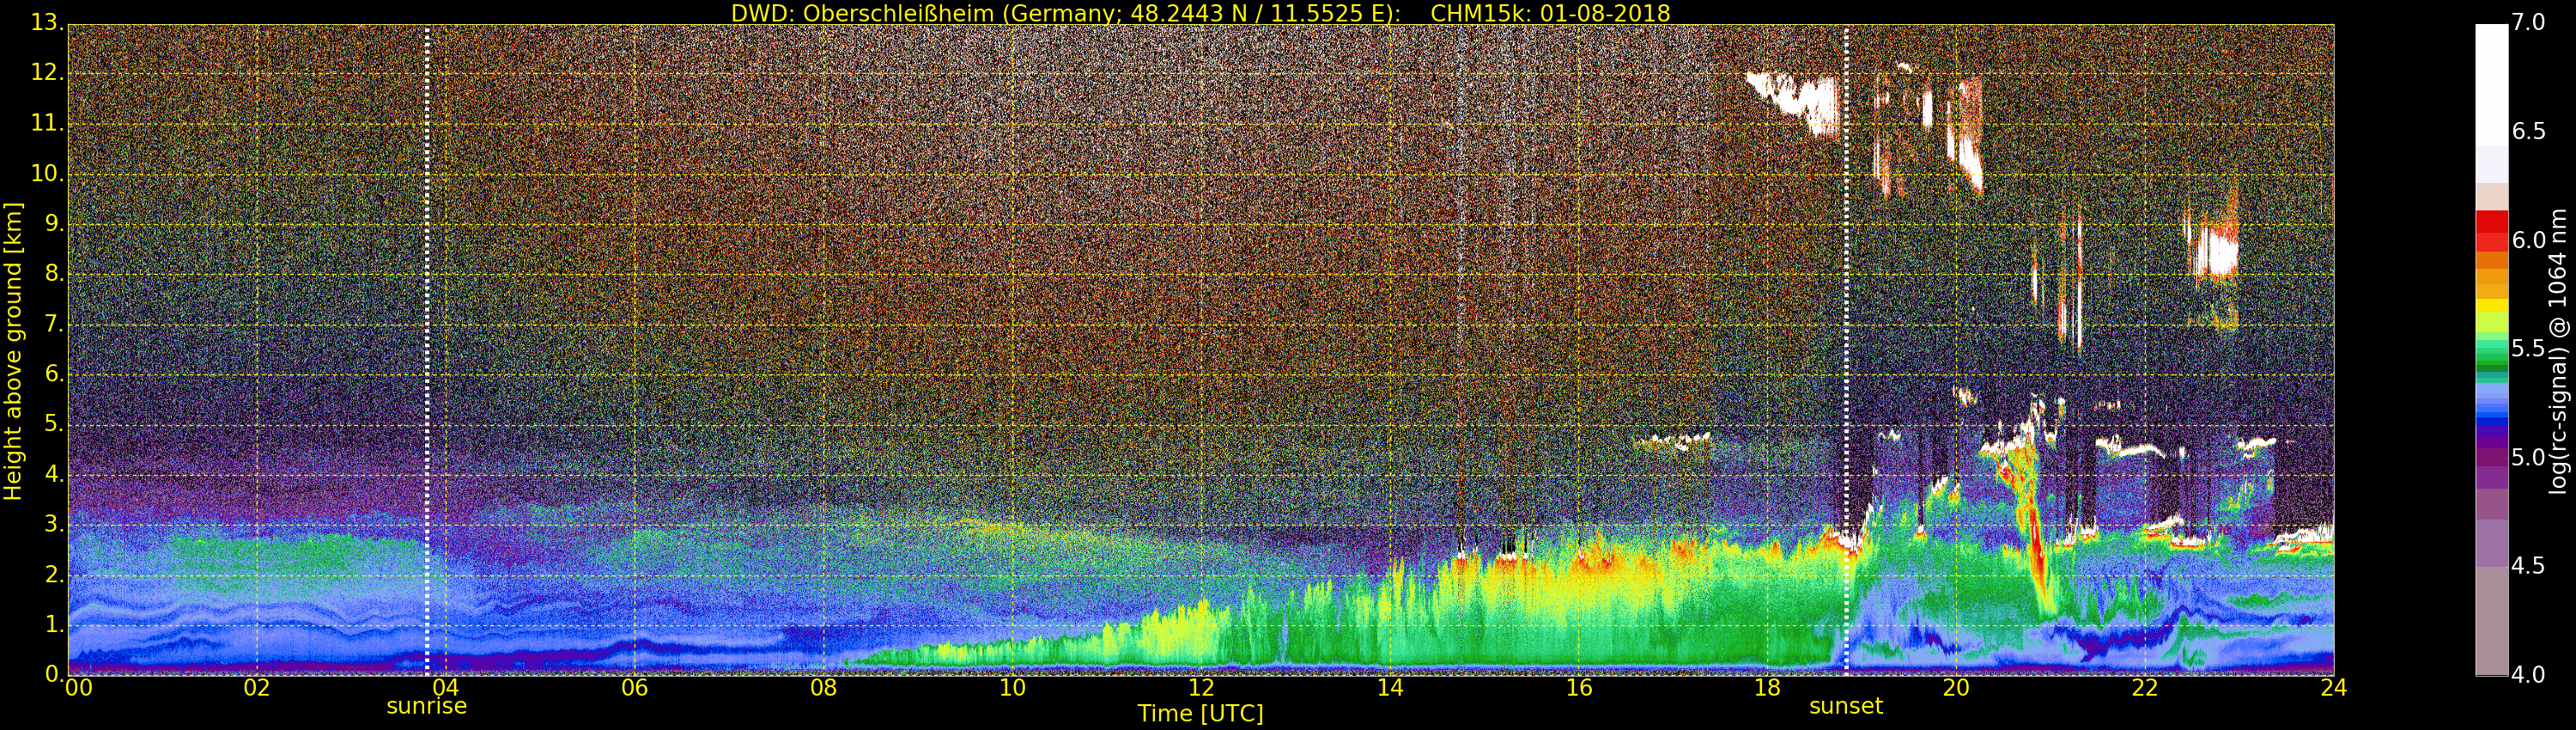Click the '18' tick label on the time axis

pyautogui.click(x=1768, y=687)
